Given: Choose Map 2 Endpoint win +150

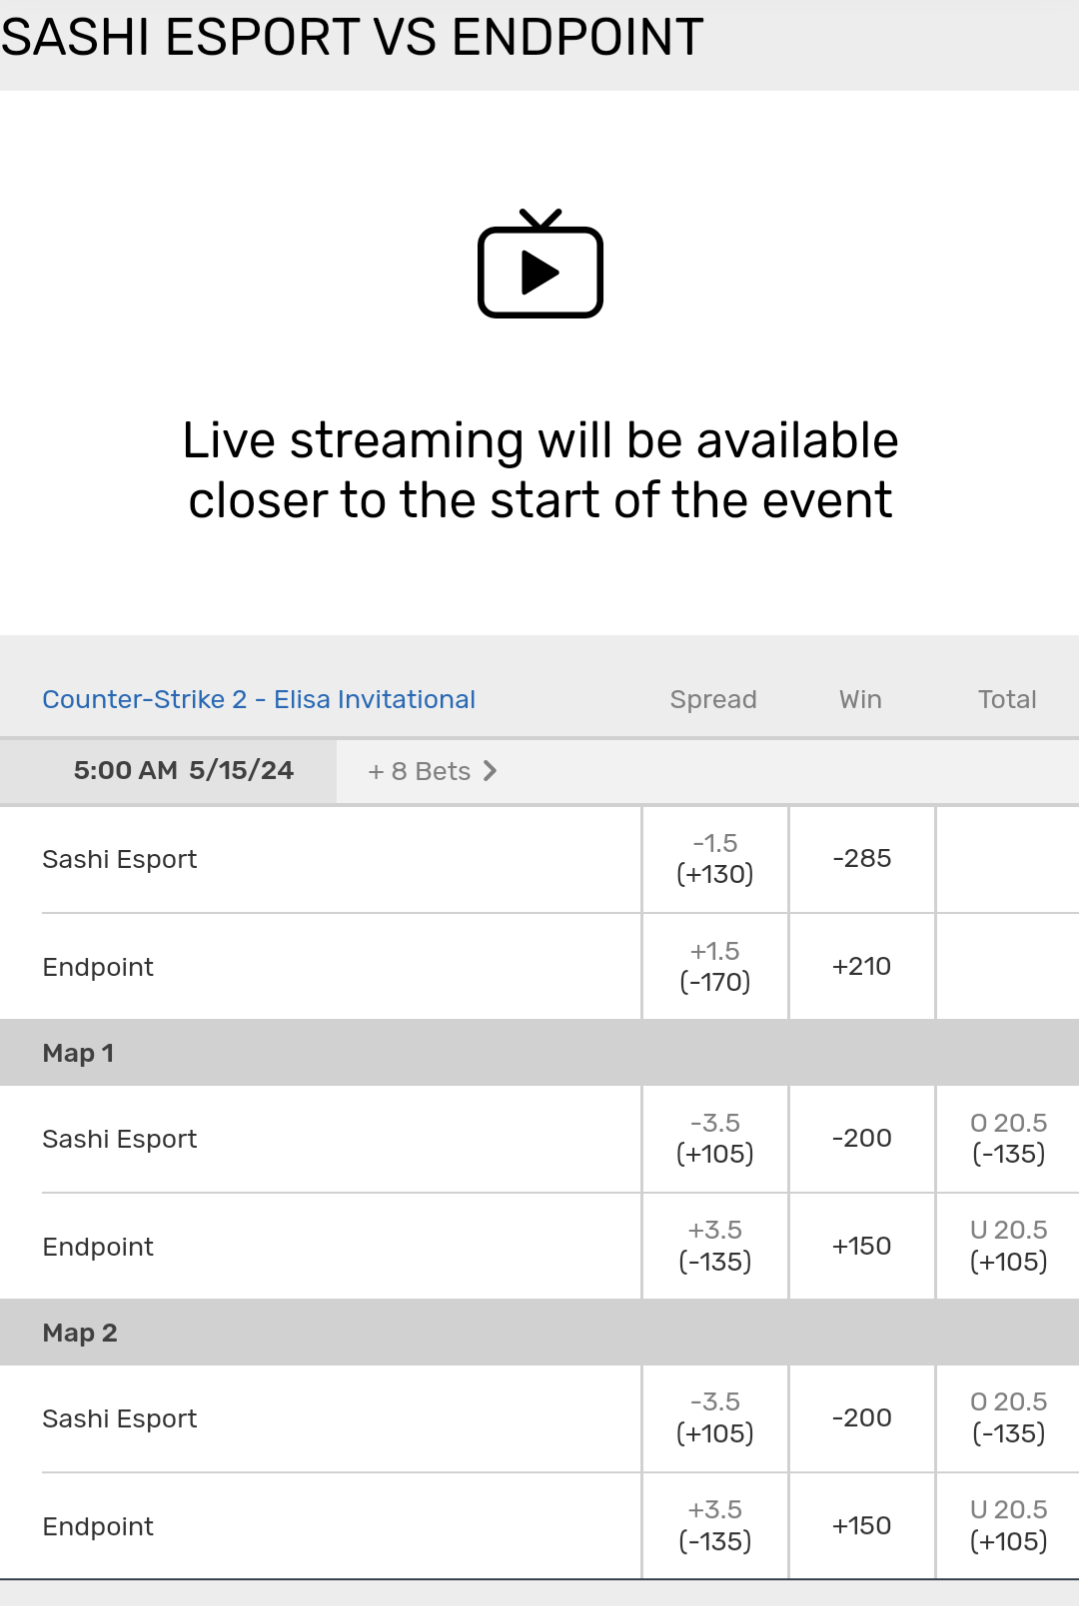Looking at the screenshot, I should click(861, 1526).
